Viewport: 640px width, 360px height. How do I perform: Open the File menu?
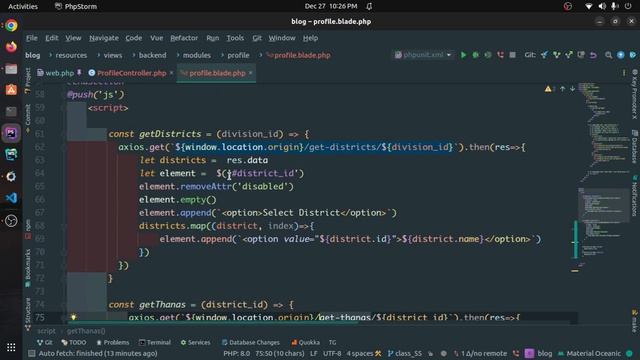[31, 38]
